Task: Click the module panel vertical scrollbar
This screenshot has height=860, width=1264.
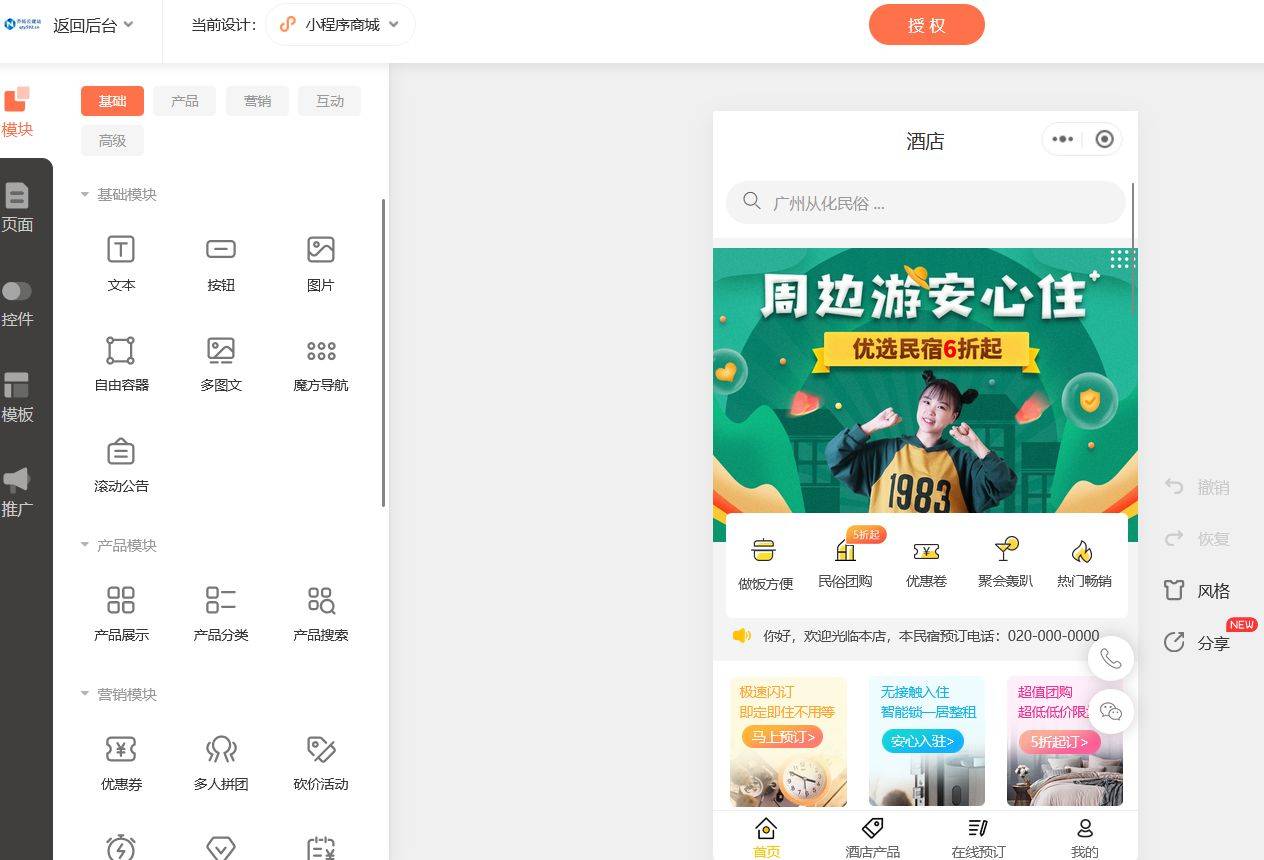Action: 384,350
